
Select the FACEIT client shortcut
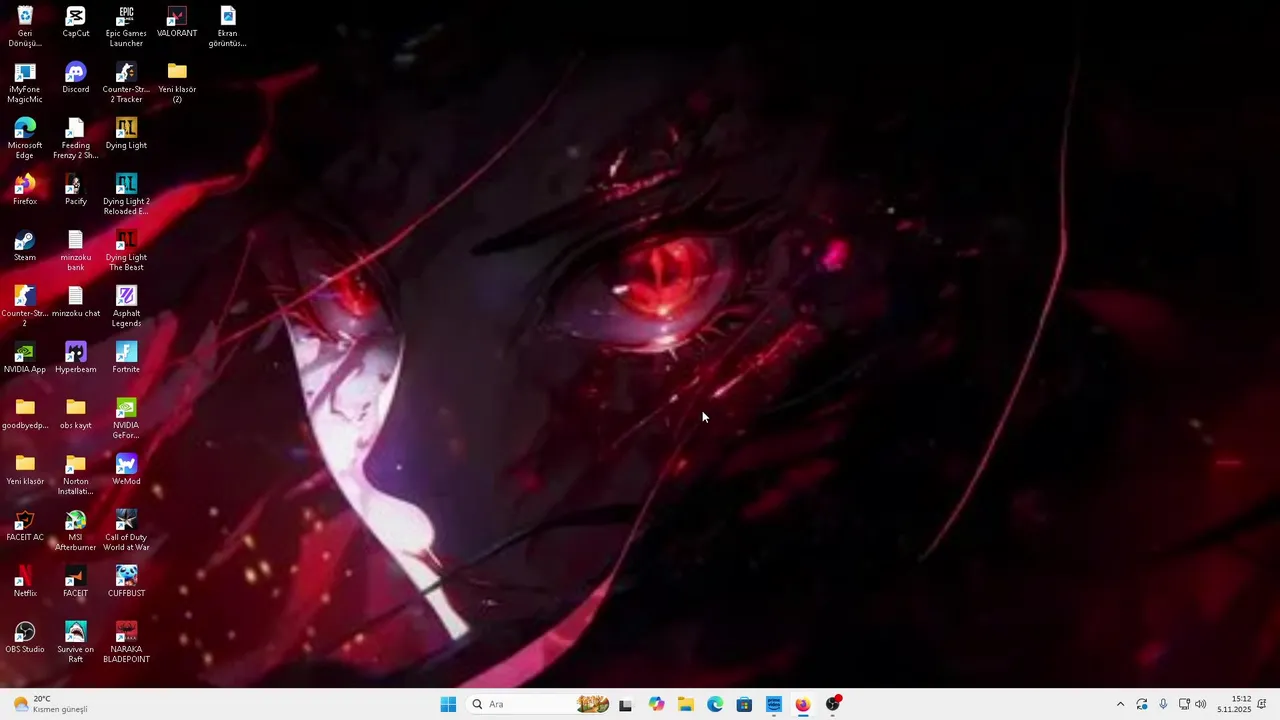[76, 582]
